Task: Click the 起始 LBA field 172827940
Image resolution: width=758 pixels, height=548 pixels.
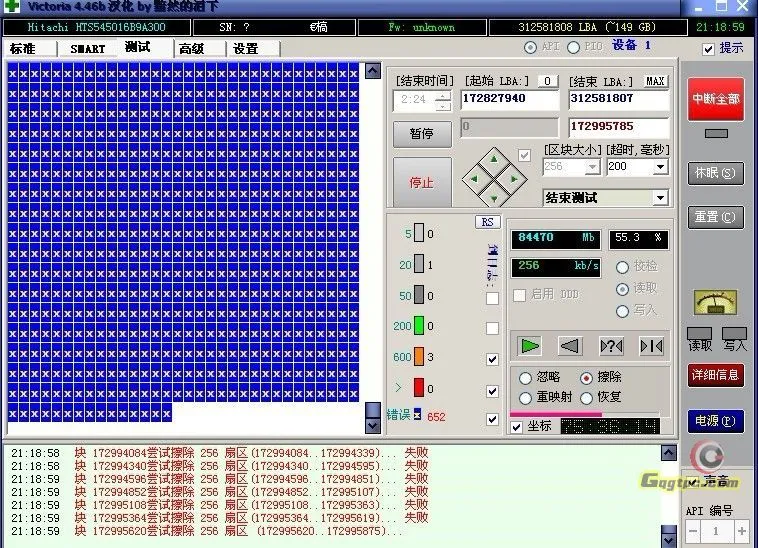Action: pyautogui.click(x=510, y=100)
